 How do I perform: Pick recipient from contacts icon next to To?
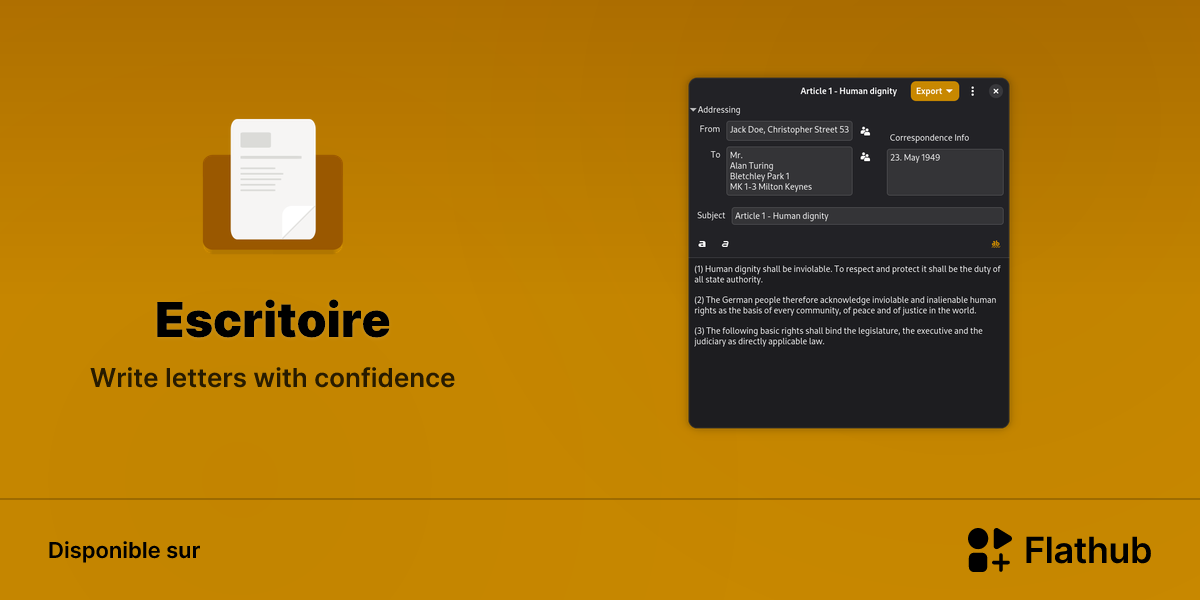(x=865, y=157)
